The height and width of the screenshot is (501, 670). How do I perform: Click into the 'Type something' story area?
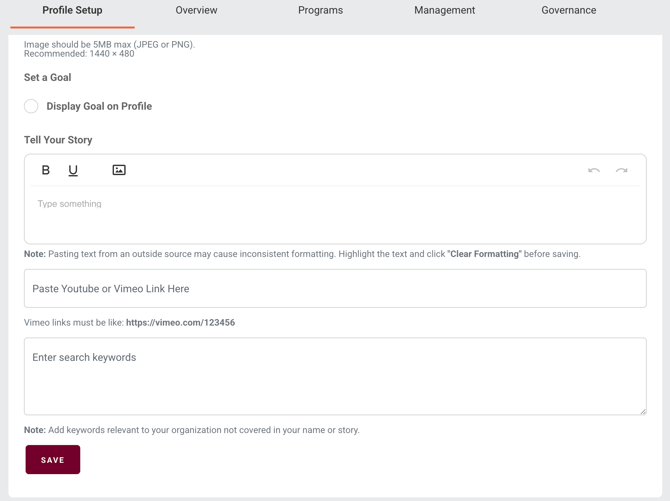(x=335, y=214)
